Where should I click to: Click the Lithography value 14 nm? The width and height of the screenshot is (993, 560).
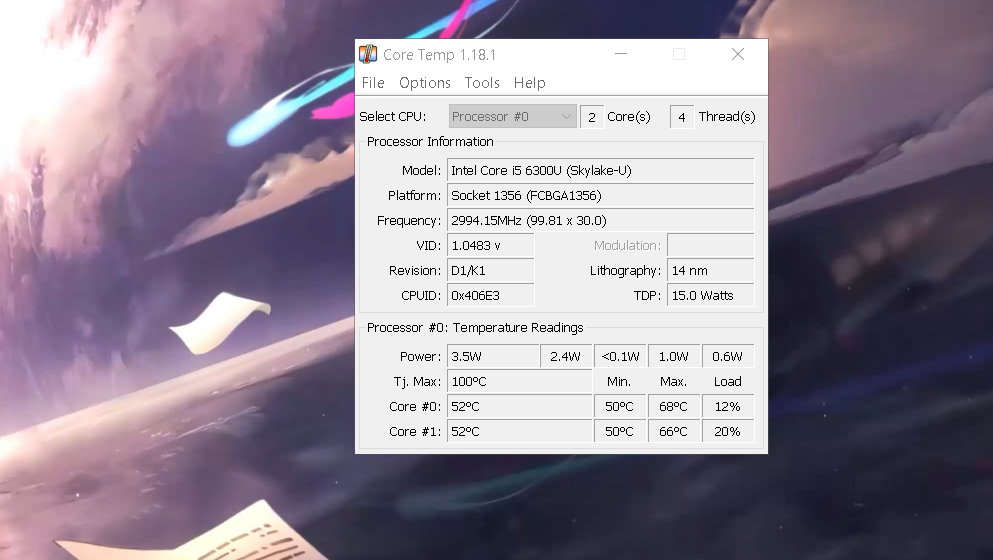coord(711,270)
